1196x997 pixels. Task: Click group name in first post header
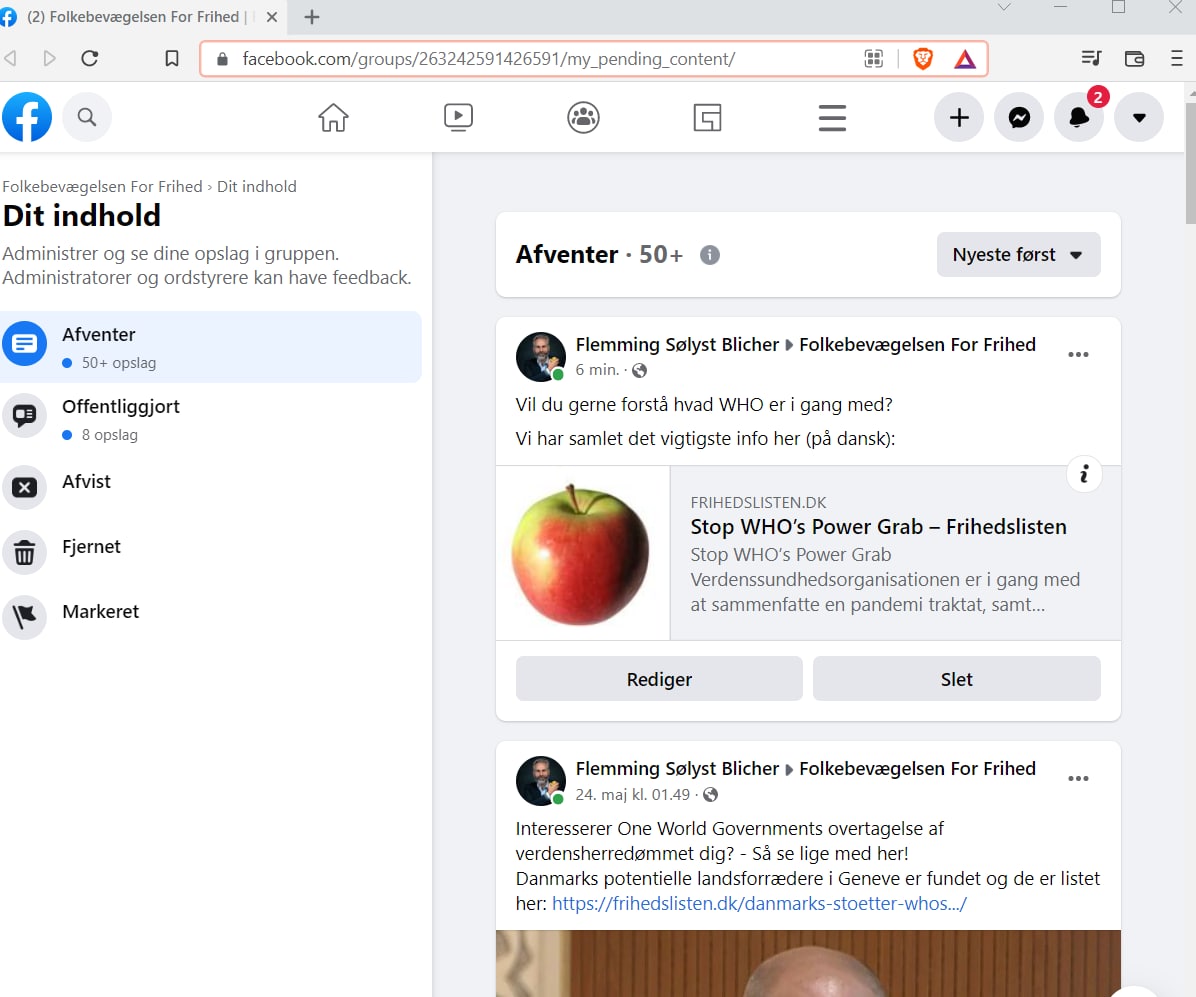tap(917, 345)
